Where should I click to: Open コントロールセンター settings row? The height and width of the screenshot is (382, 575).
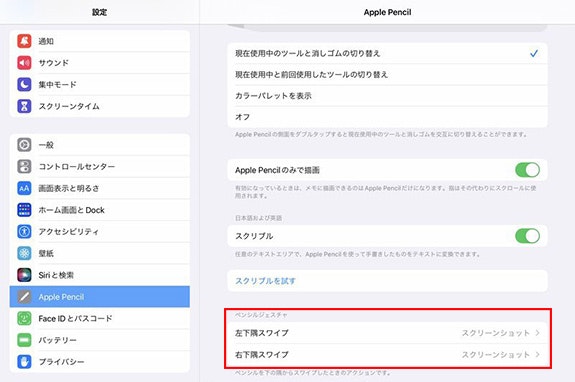(100, 166)
